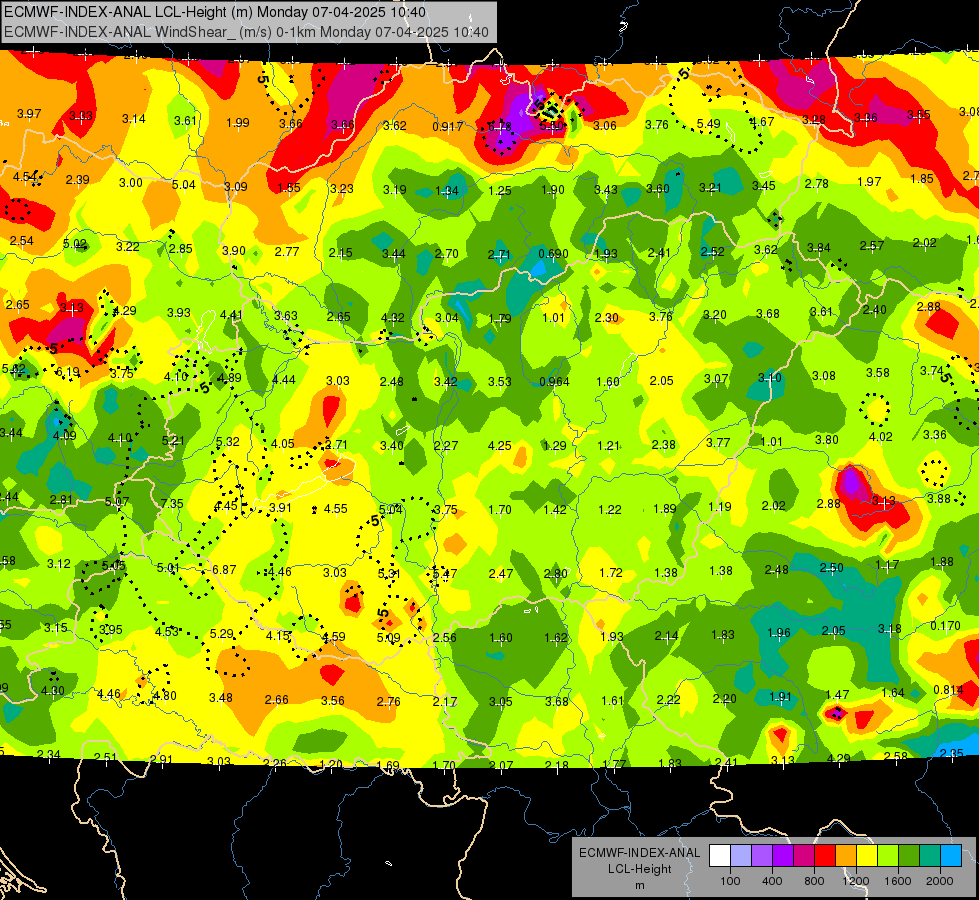Click the legend tick label 100
Image resolution: width=979 pixels, height=900 pixels.
[x=730, y=881]
